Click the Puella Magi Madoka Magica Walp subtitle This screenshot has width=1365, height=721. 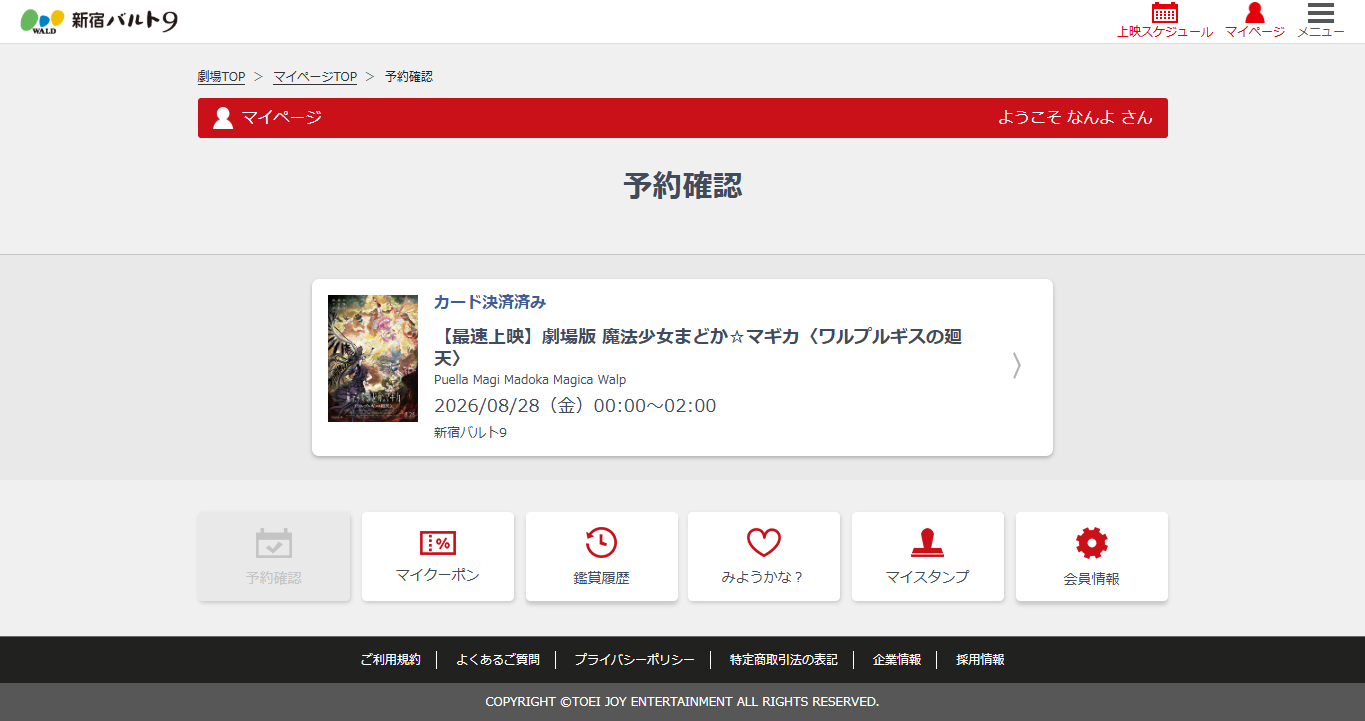[530, 379]
